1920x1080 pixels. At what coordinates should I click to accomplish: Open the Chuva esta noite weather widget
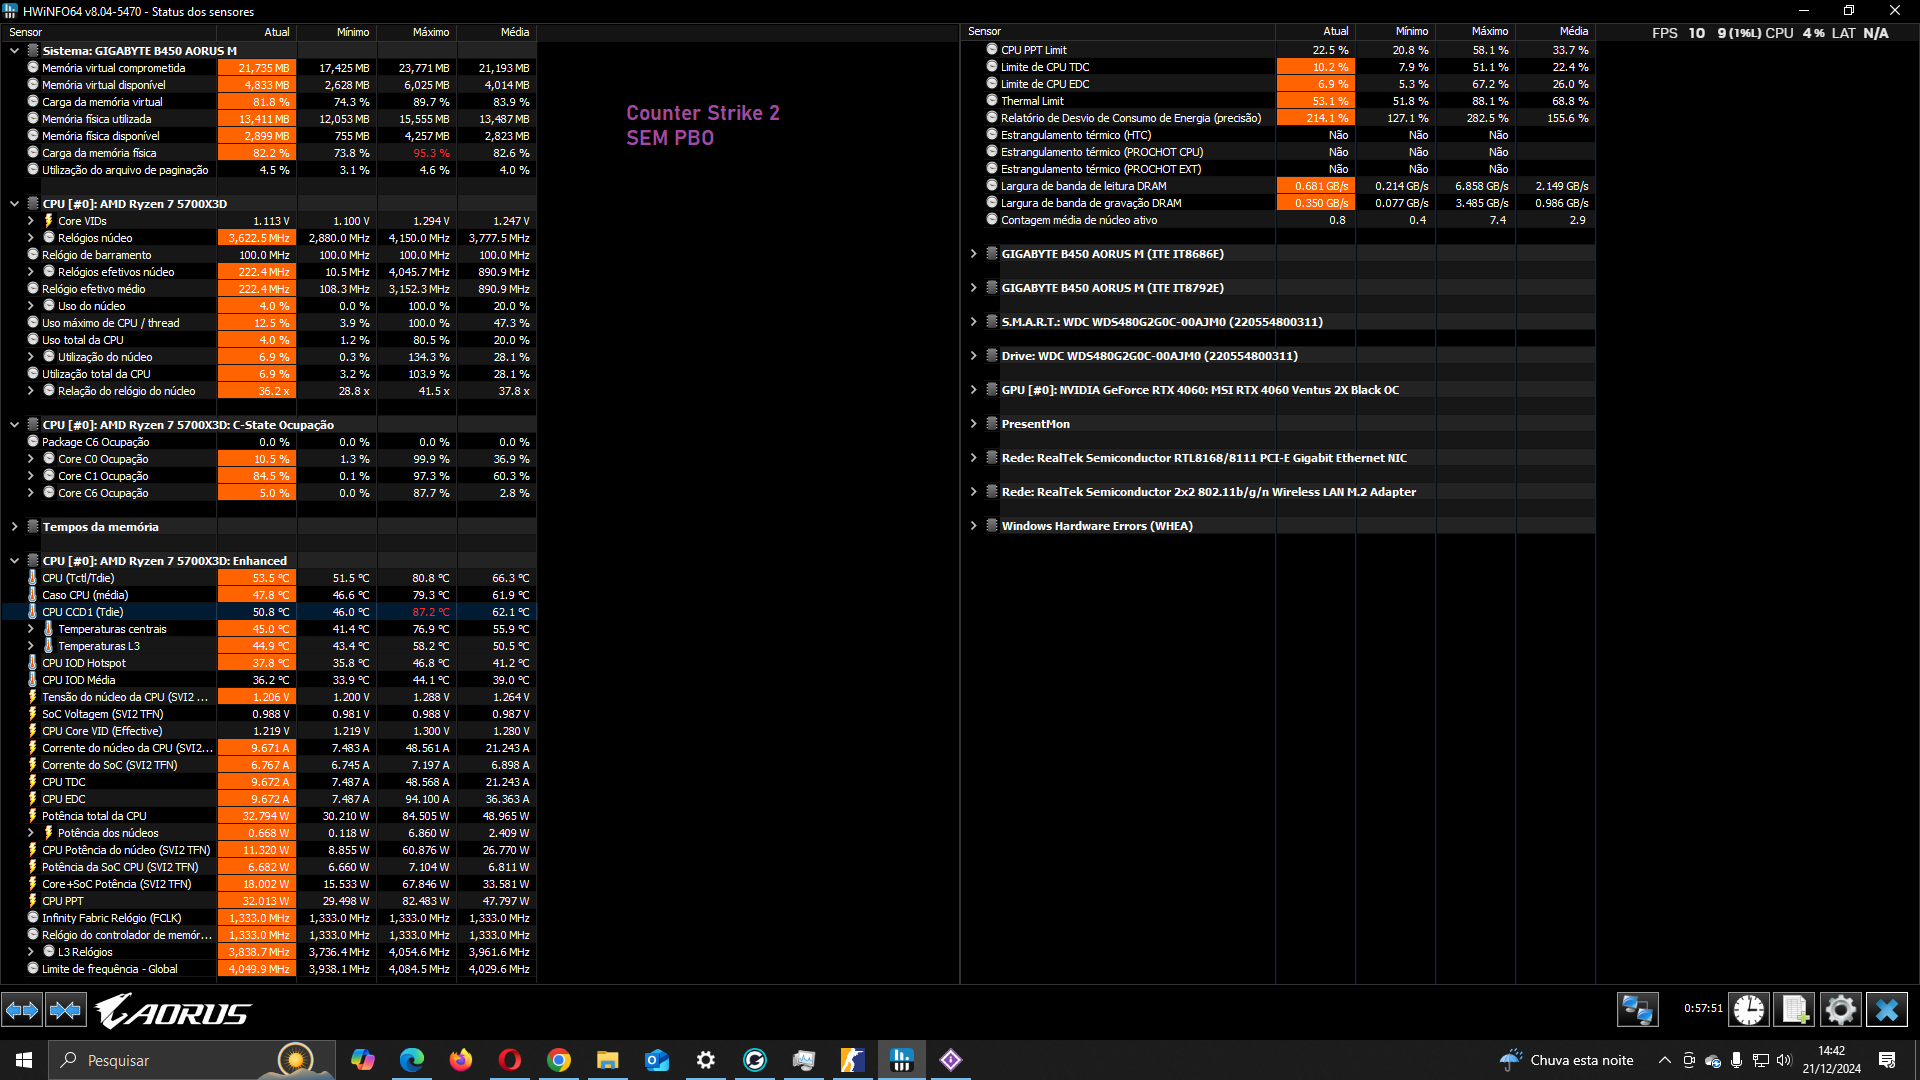[1567, 1060]
